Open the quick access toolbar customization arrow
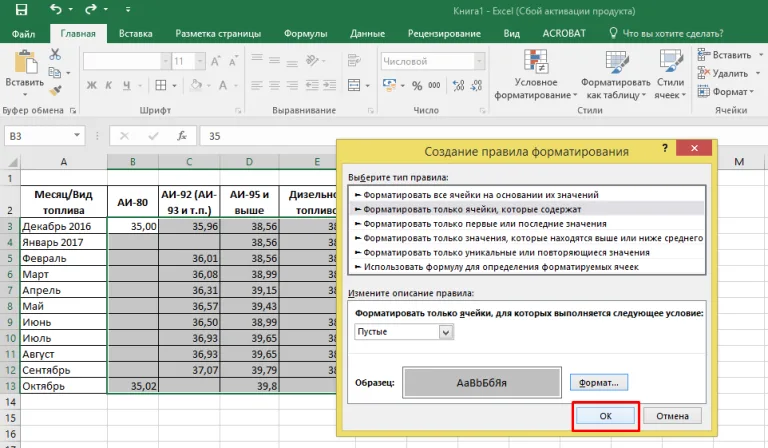This screenshot has width=768, height=448. click(x=128, y=9)
